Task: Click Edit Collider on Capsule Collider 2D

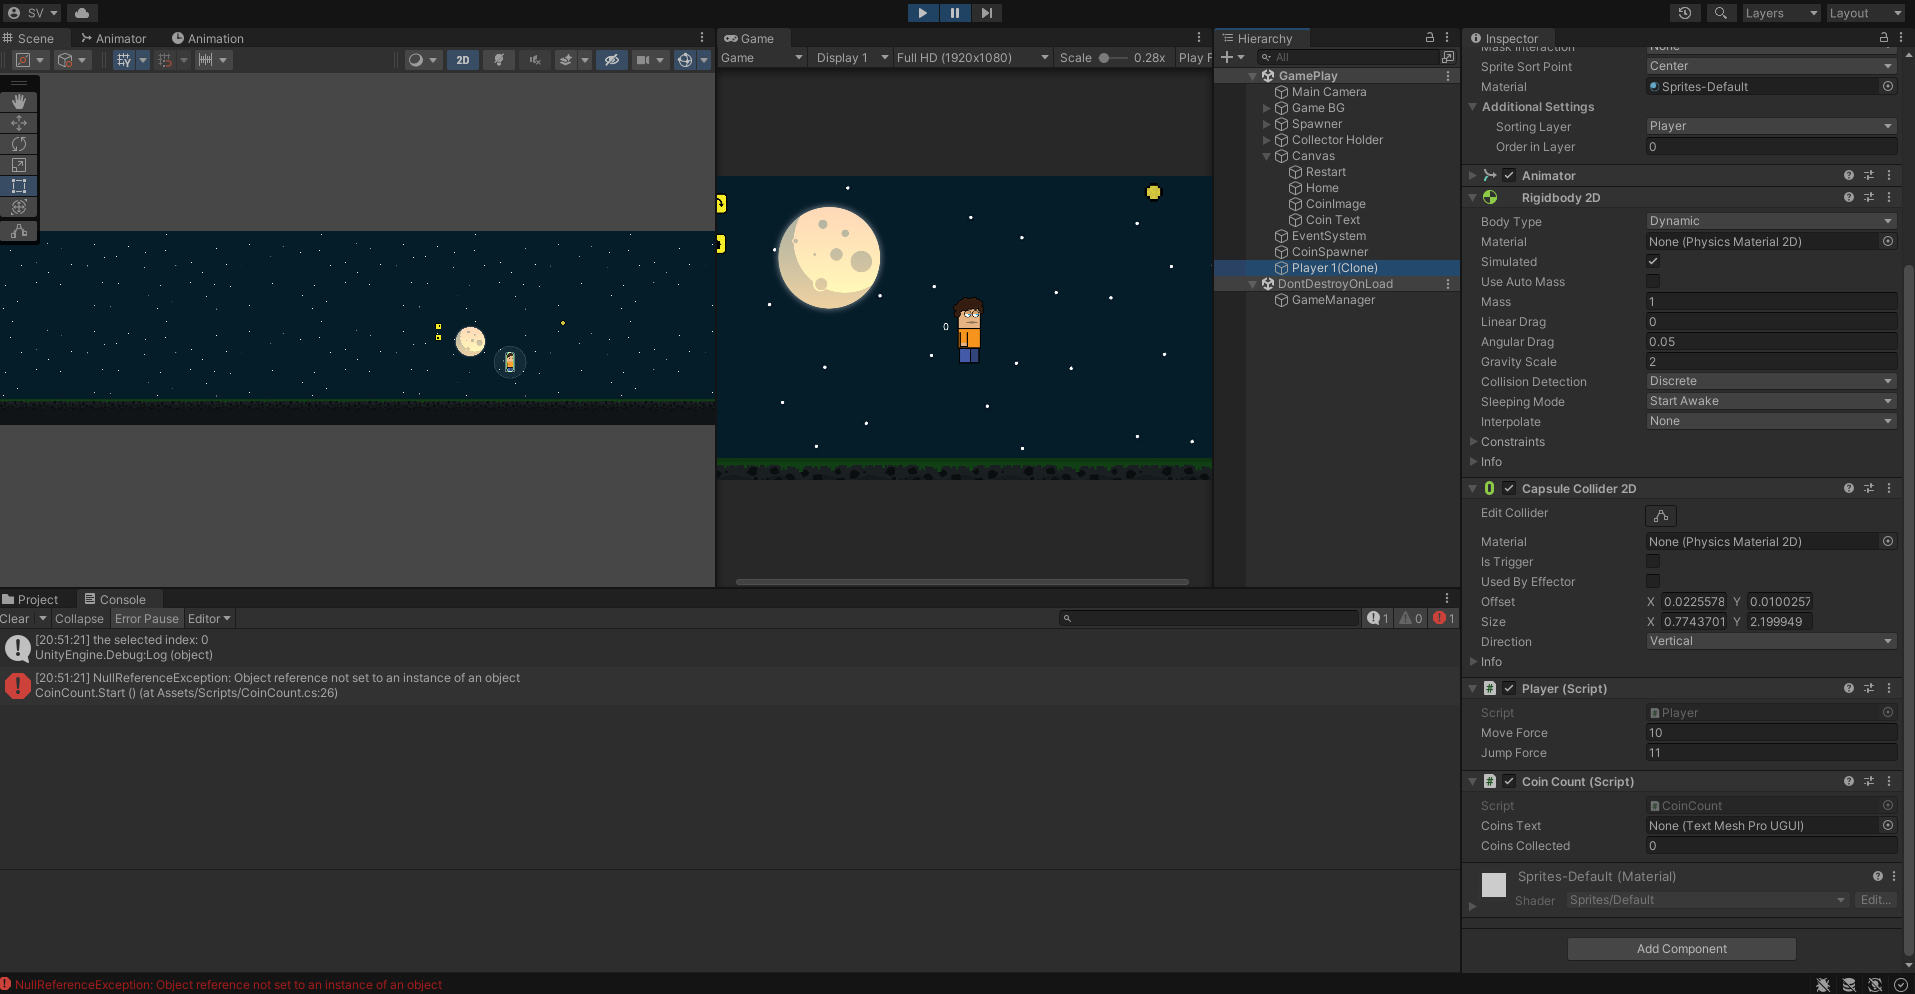Action: pos(1660,515)
